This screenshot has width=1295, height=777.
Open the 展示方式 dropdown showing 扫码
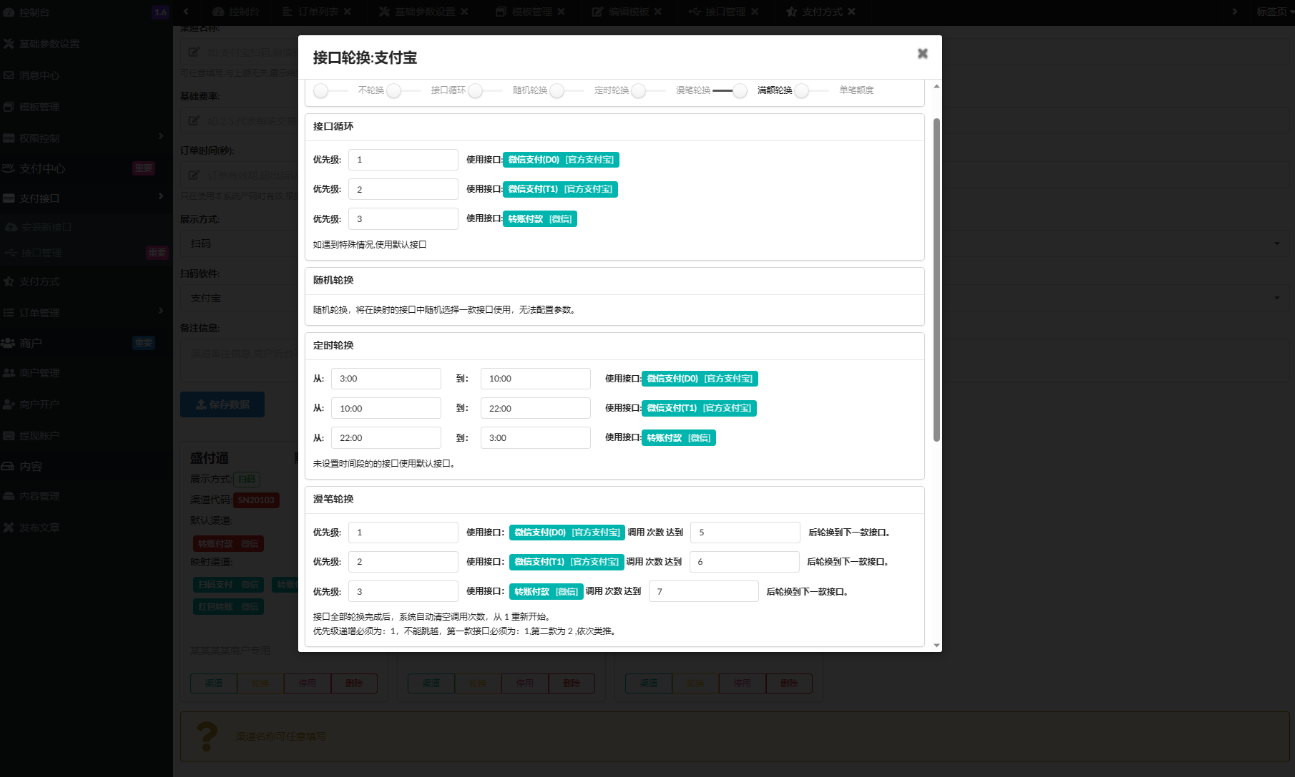point(733,243)
